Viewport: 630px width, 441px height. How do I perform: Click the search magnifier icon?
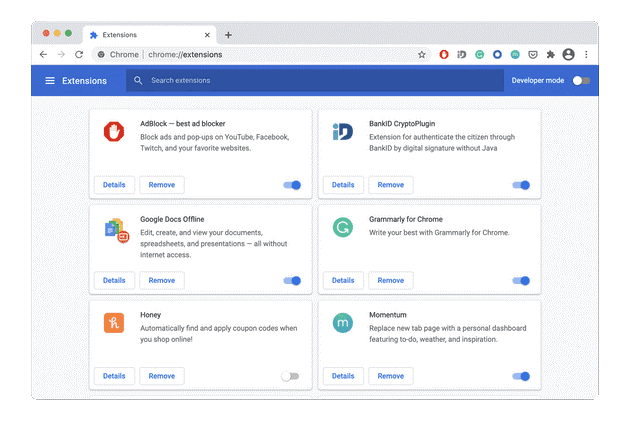pyautogui.click(x=138, y=80)
